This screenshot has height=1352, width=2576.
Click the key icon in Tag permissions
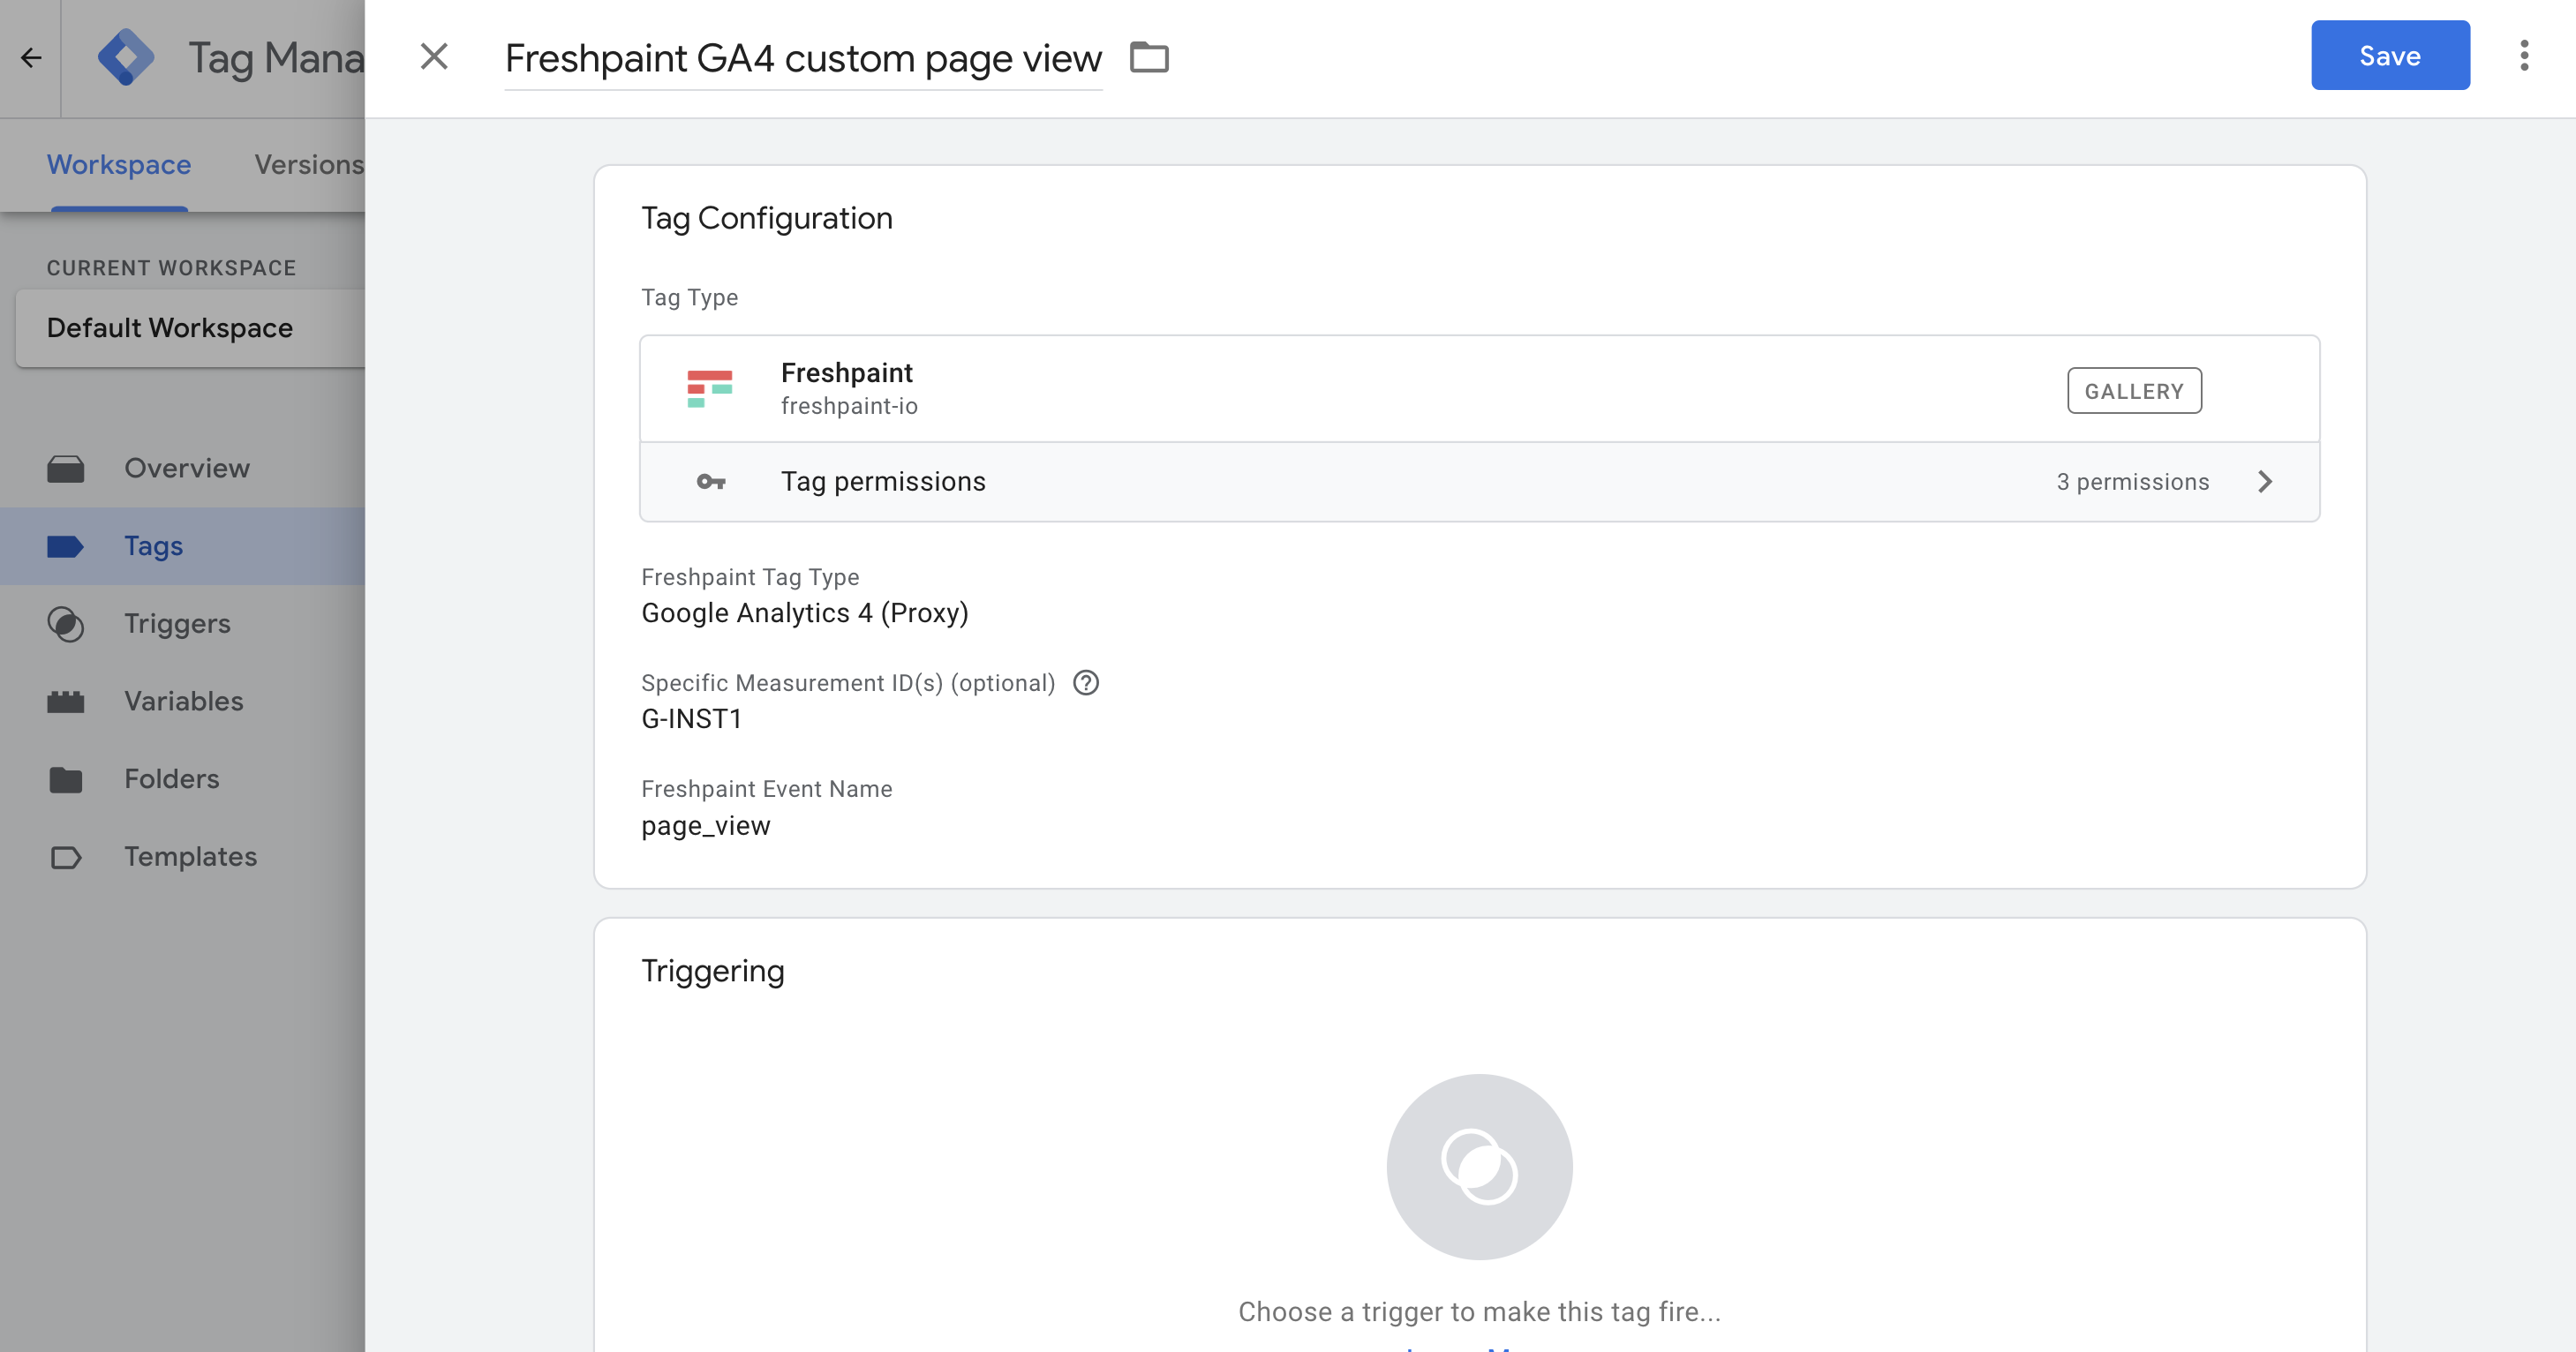coord(710,482)
